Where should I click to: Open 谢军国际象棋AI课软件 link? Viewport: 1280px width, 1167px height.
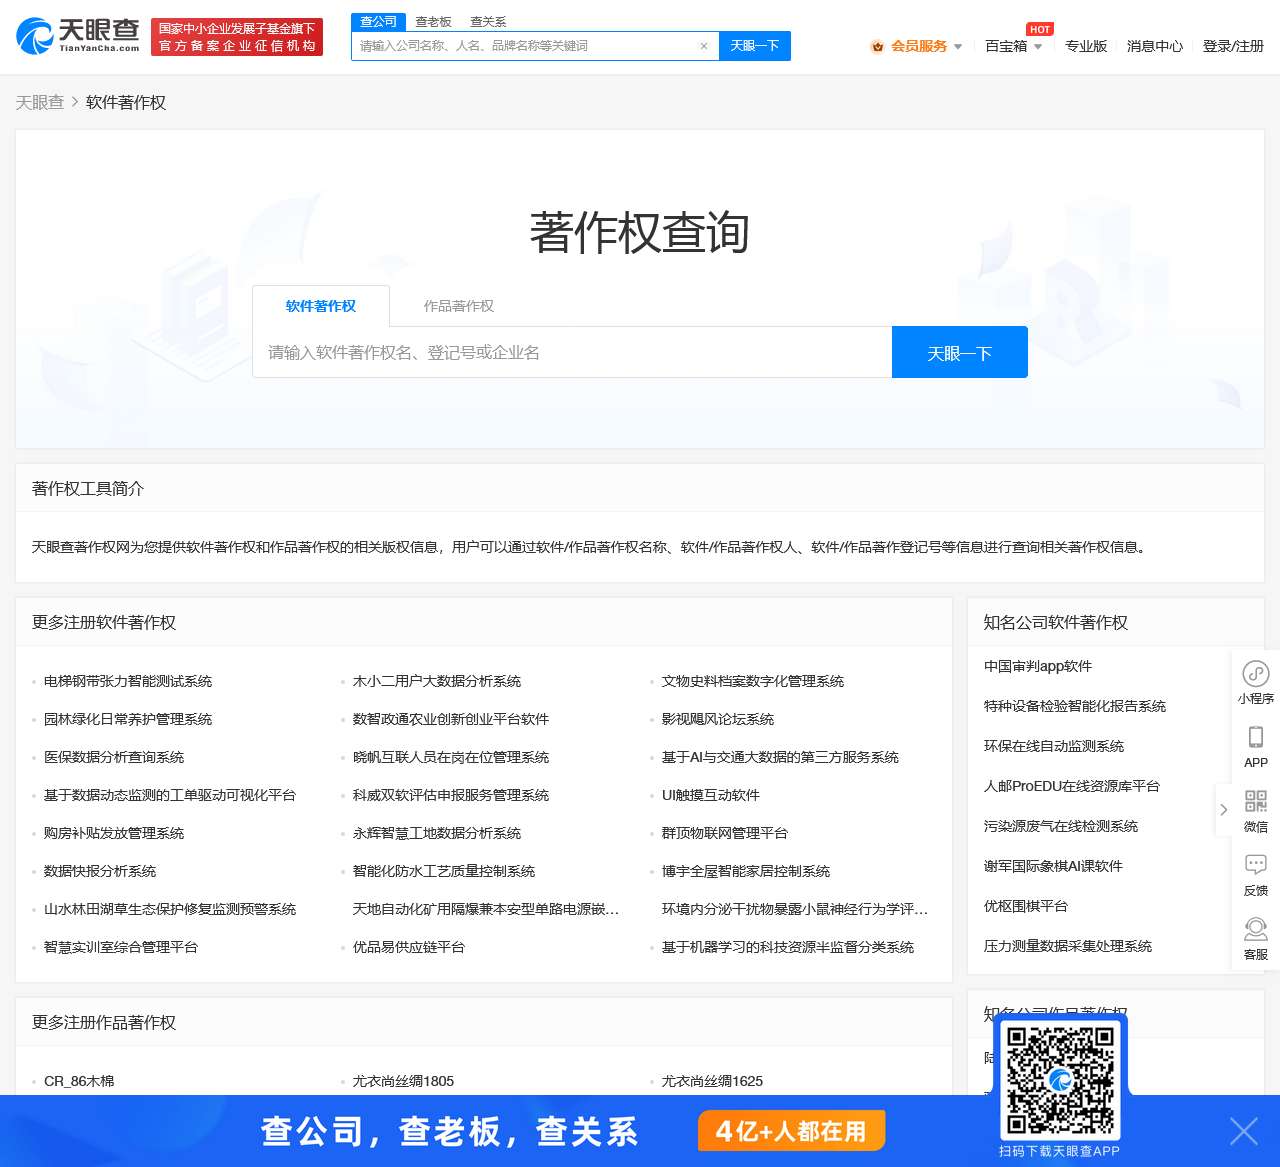point(1053,866)
